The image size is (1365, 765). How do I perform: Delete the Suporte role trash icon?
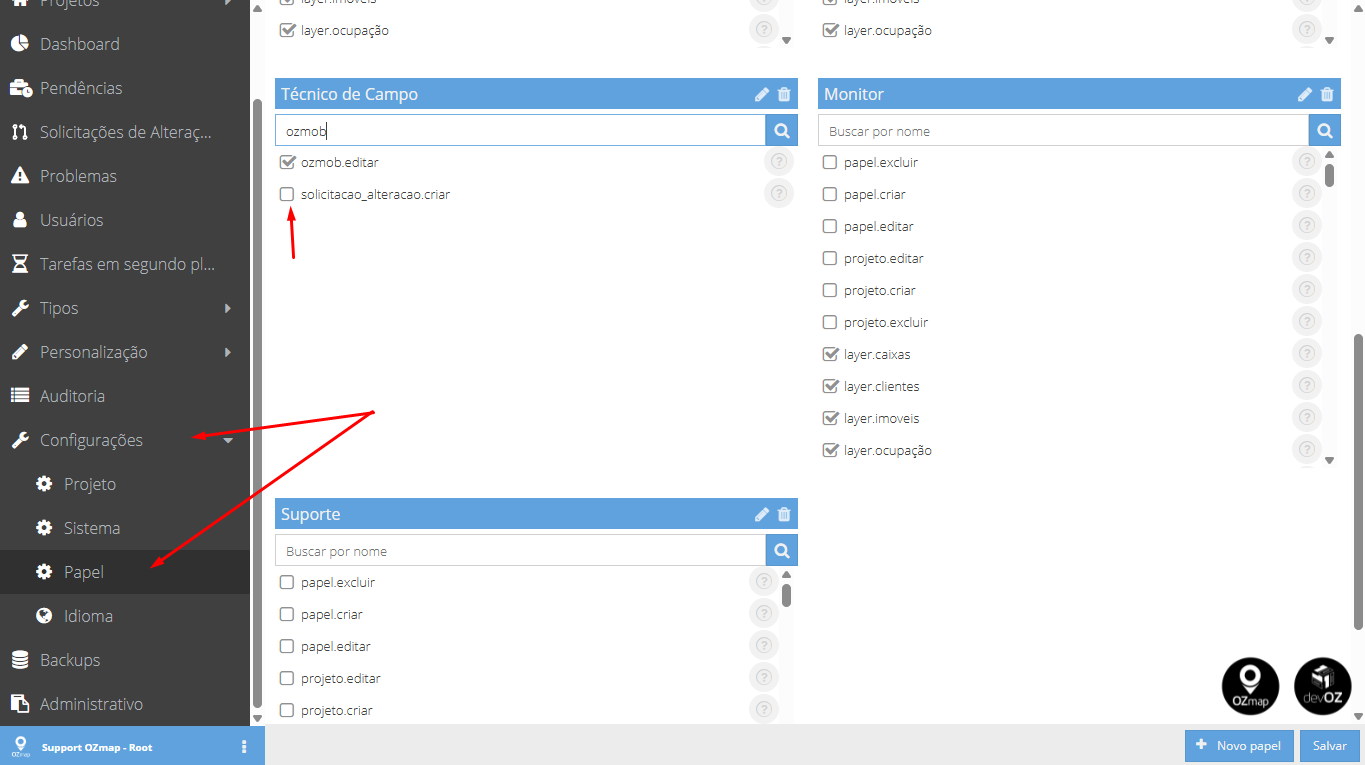point(784,514)
